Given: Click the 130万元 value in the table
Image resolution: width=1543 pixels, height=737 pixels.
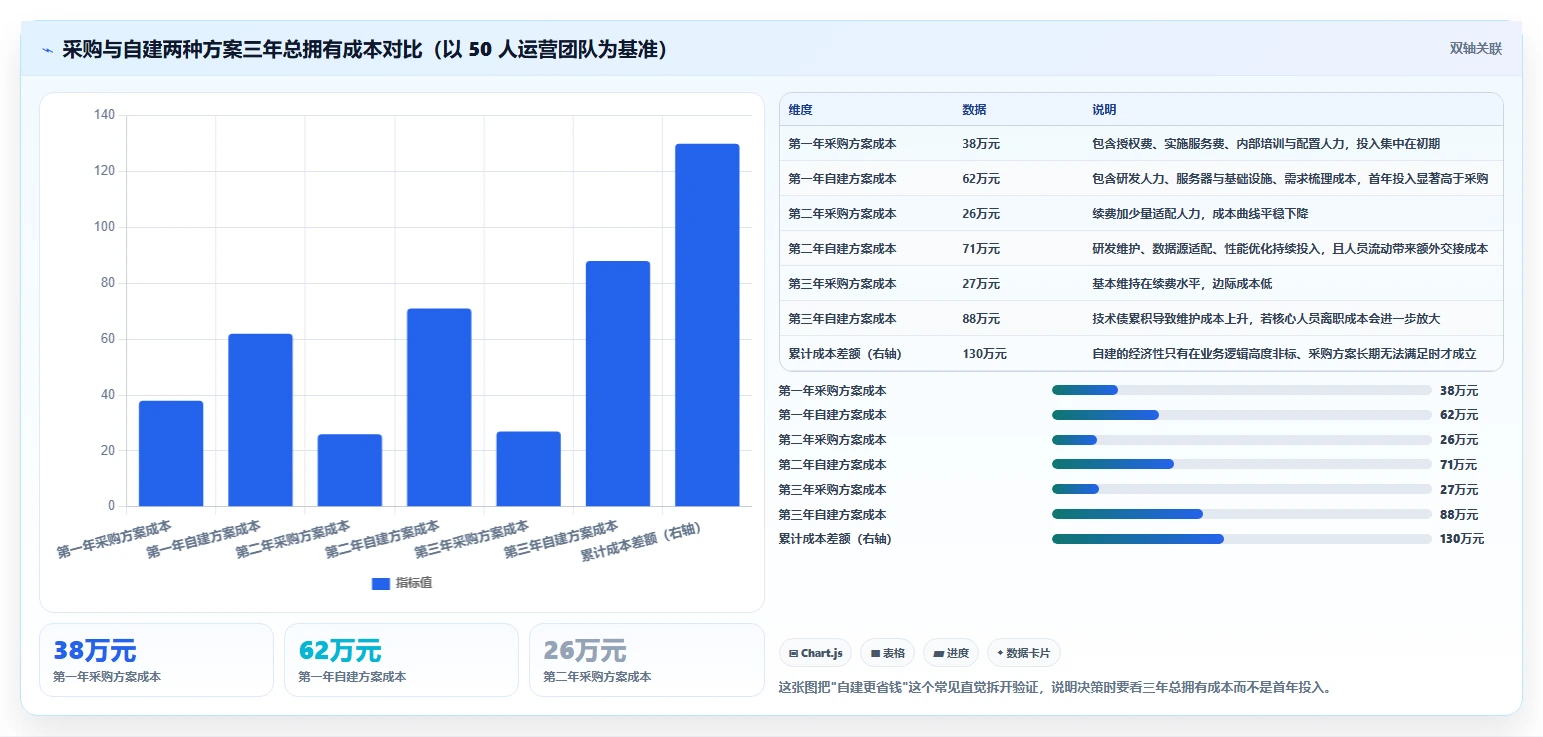Looking at the screenshot, I should click(984, 354).
